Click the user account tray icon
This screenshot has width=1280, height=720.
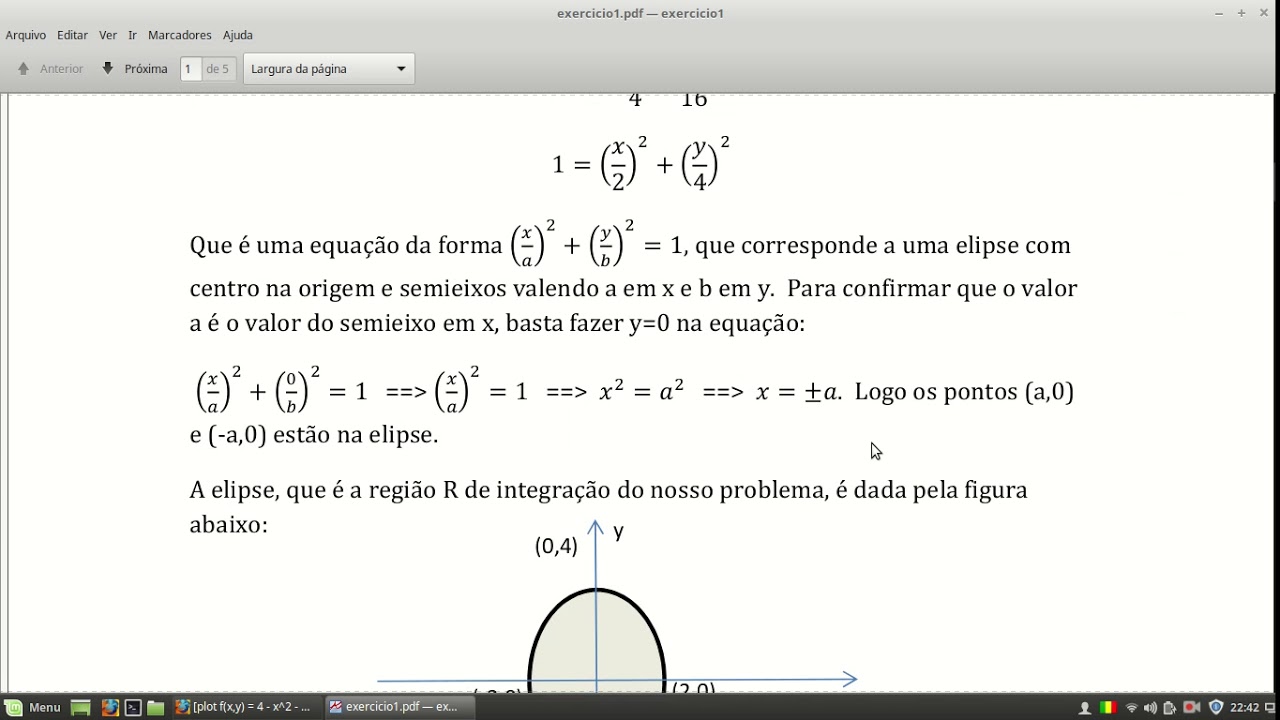1085,708
